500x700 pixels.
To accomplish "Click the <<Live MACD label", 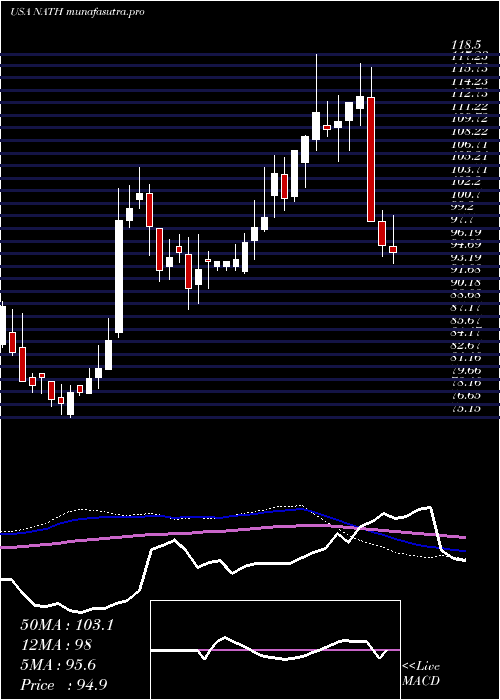I will tap(421, 673).
